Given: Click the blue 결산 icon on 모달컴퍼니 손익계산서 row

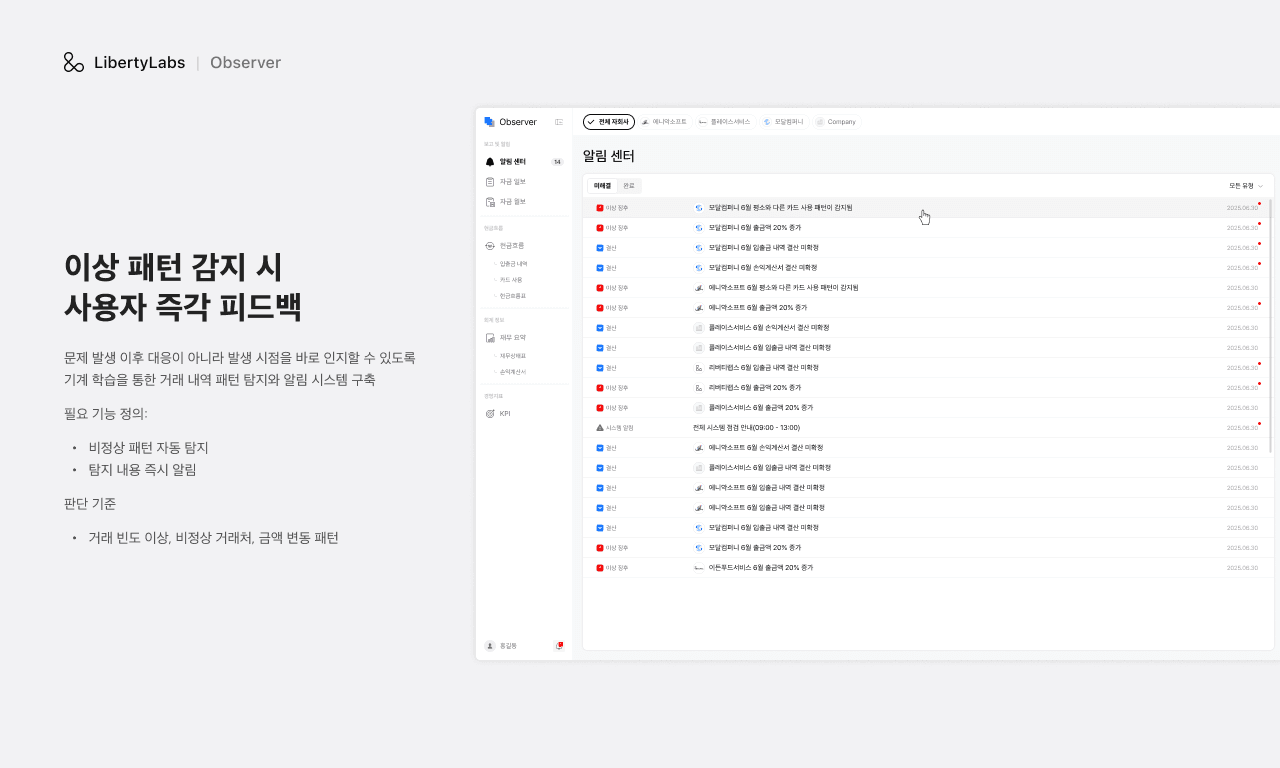Looking at the screenshot, I should point(600,268).
